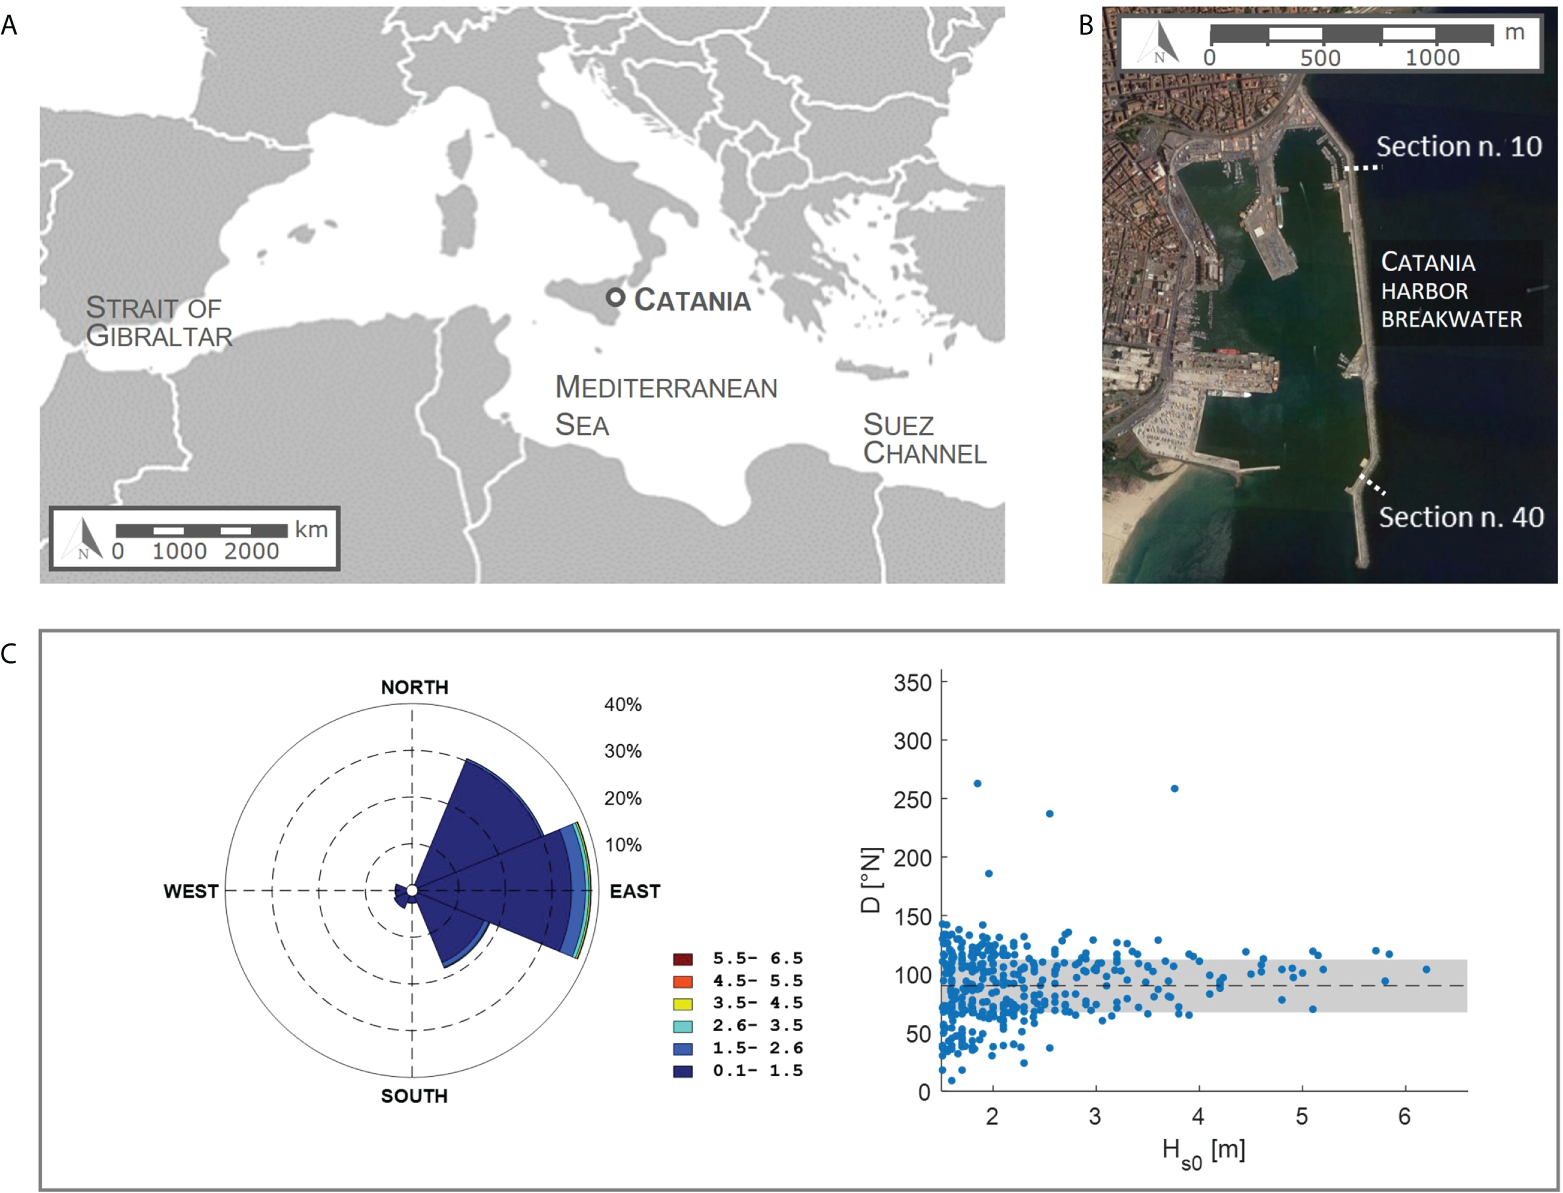
Task: Select the cyan 2.6-3.5 legend swatch
Action: 683,1026
